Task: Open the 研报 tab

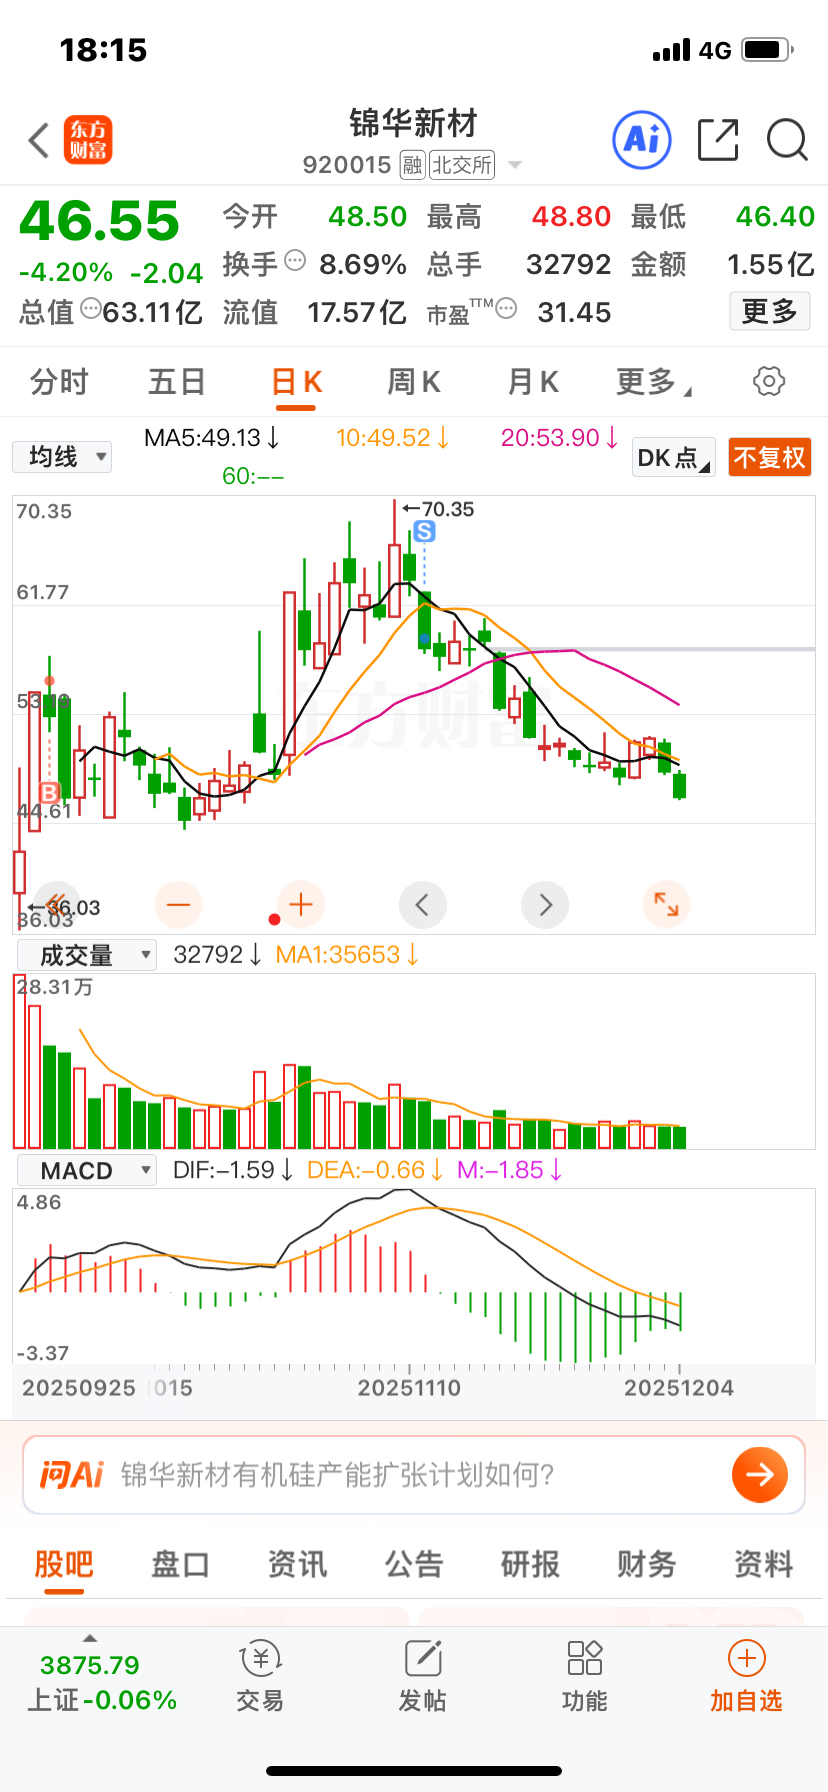Action: [530, 1563]
